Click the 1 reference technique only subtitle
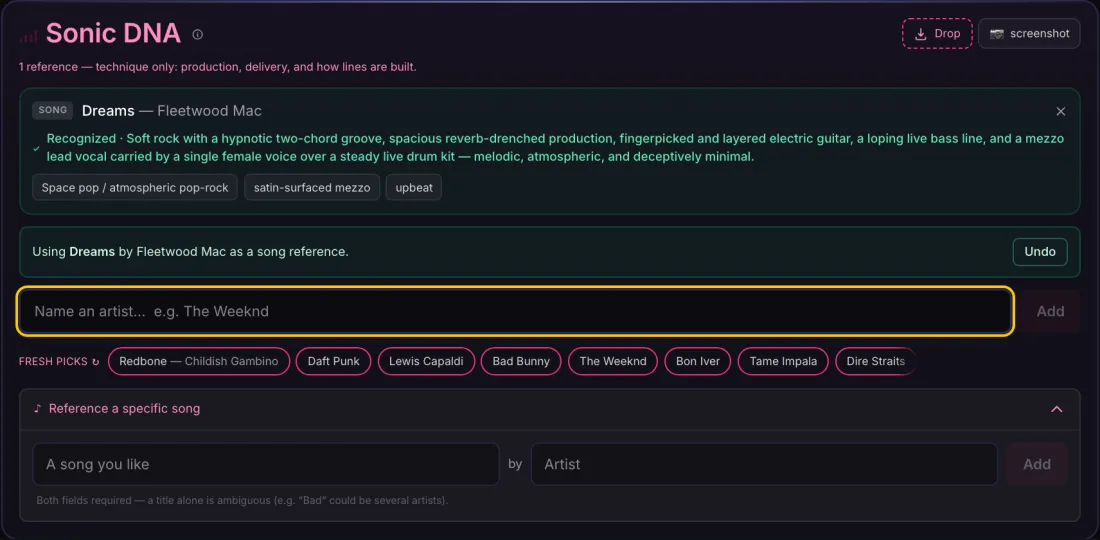Screen dimensions: 1100x540 click(x=217, y=67)
